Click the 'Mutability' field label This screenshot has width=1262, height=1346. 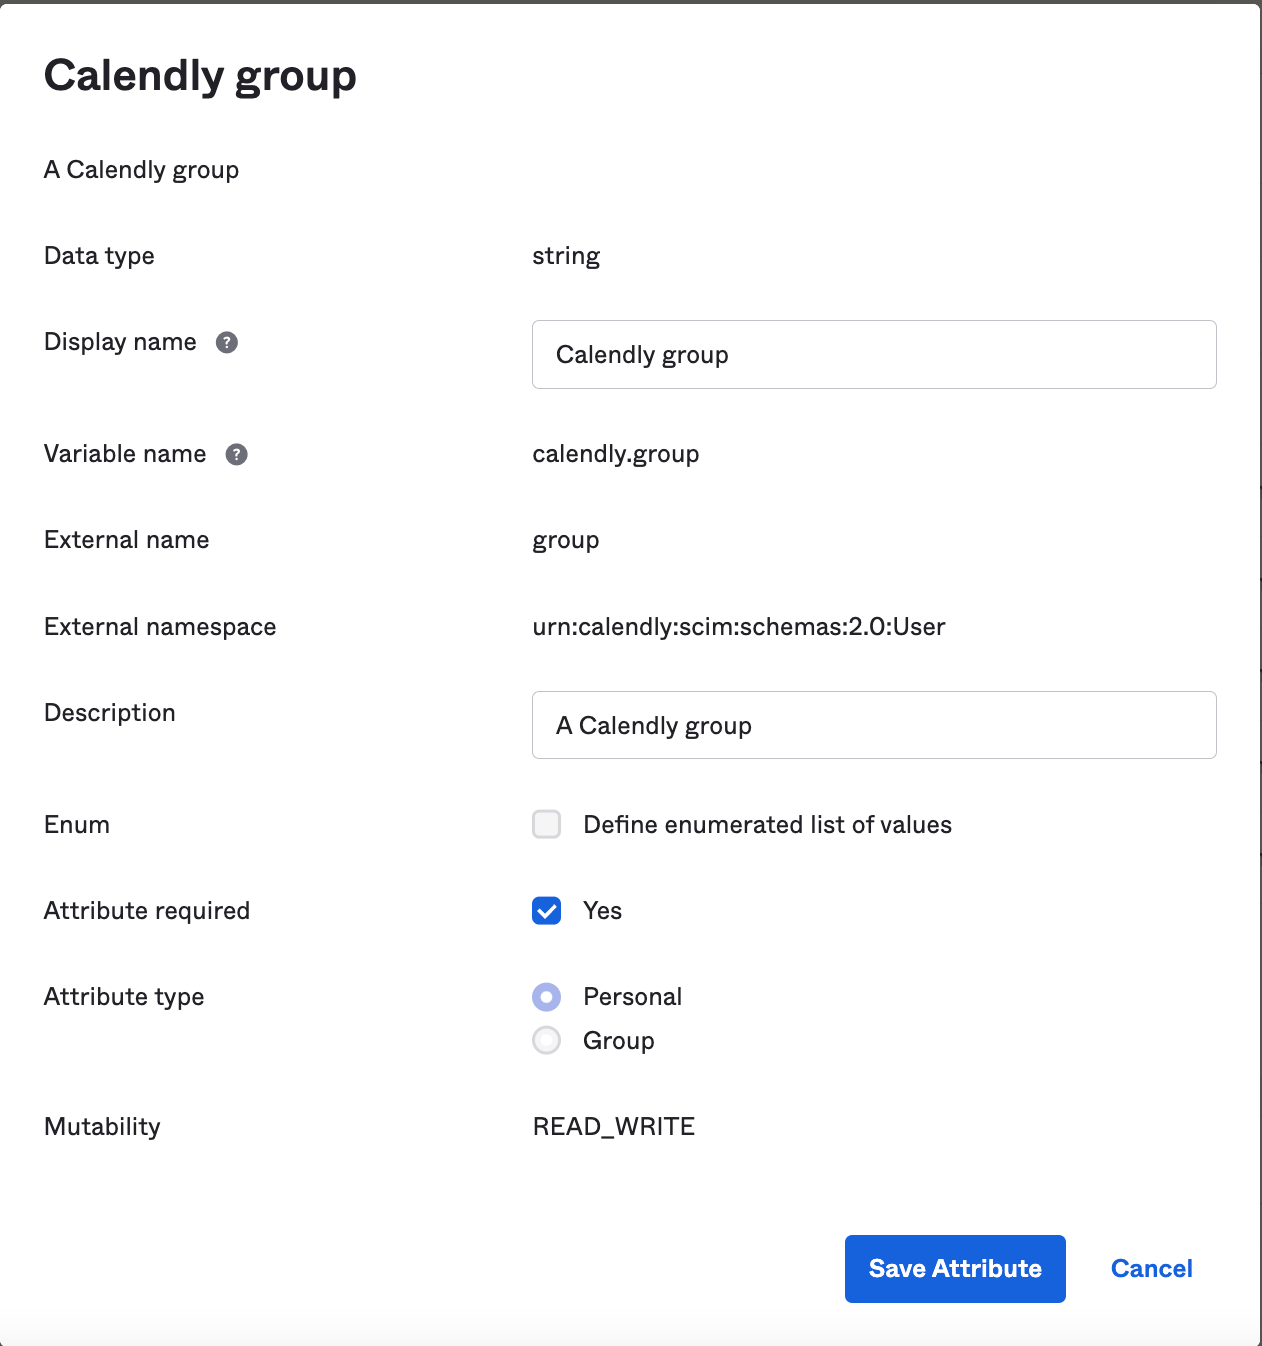(x=102, y=1127)
